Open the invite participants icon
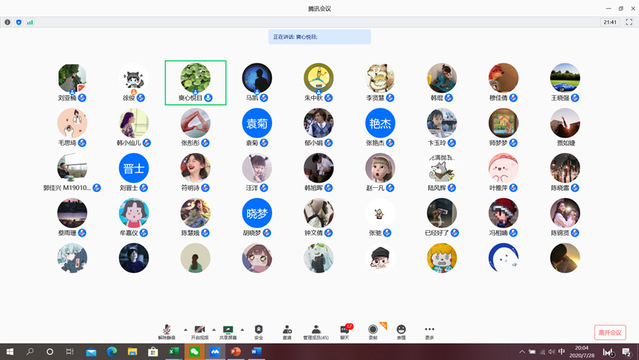639x360 pixels. 287,332
